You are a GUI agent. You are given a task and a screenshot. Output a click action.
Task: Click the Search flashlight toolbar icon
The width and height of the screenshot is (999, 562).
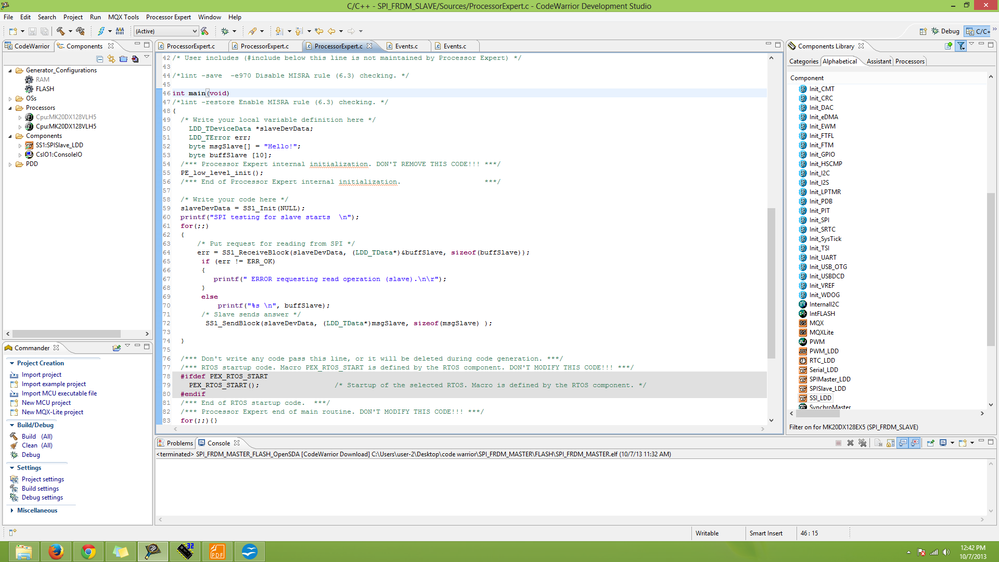(253, 31)
